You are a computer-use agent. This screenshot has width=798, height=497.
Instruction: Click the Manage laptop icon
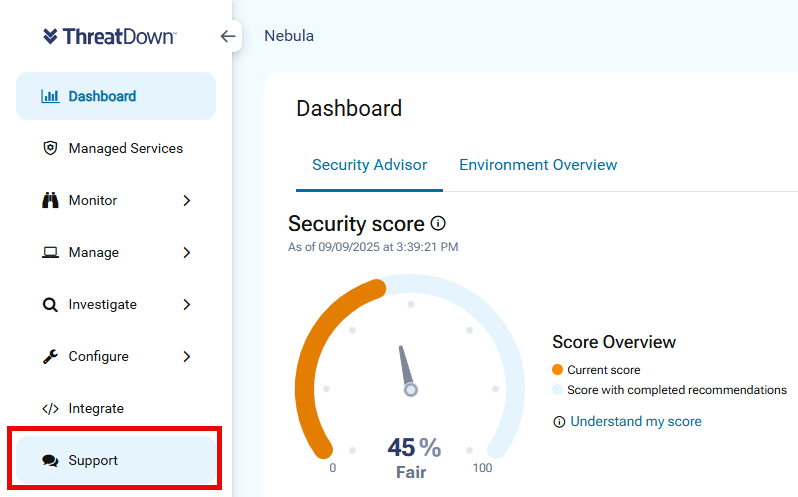point(50,252)
